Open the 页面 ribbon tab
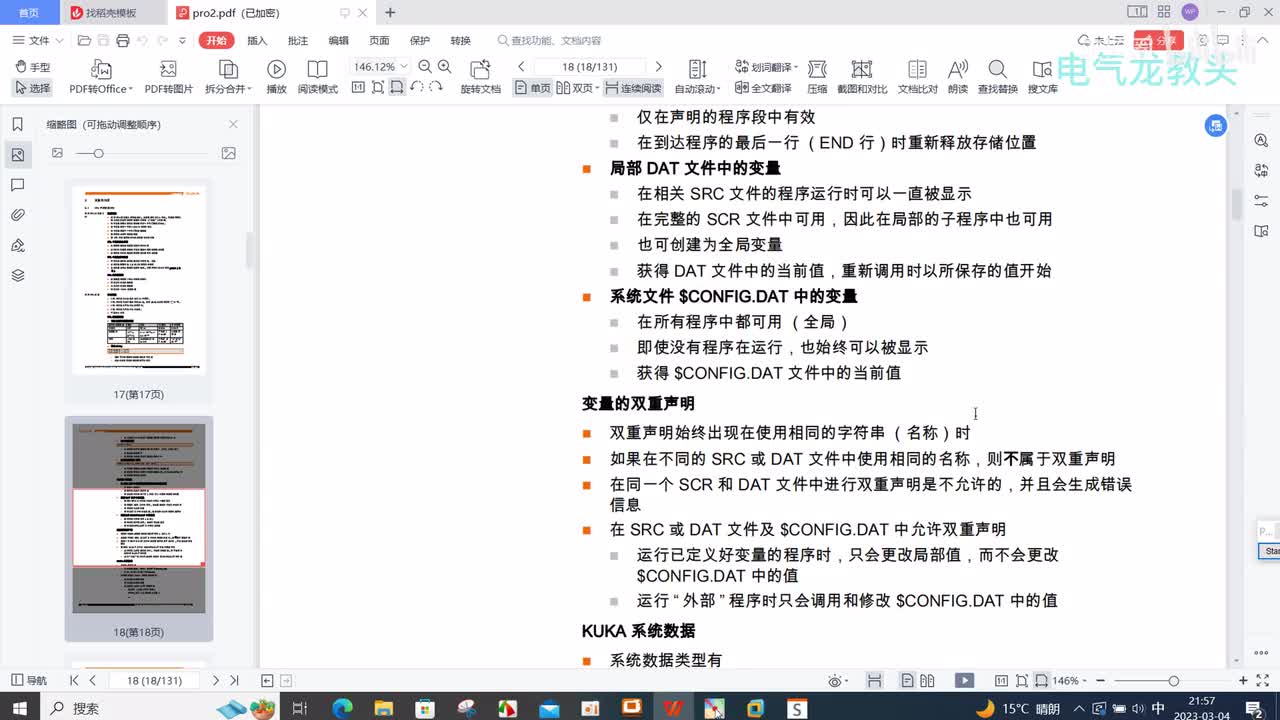1280x720 pixels. (379, 40)
